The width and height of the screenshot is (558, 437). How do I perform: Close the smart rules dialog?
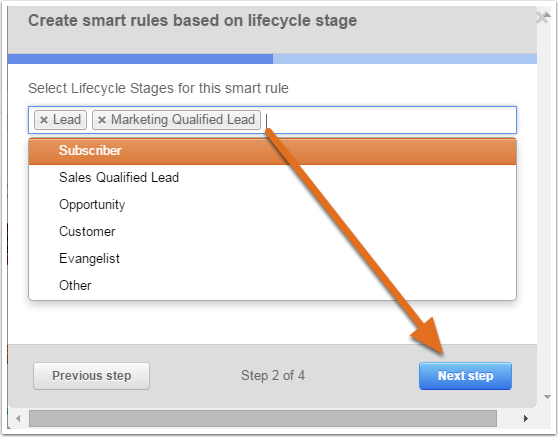point(542,17)
